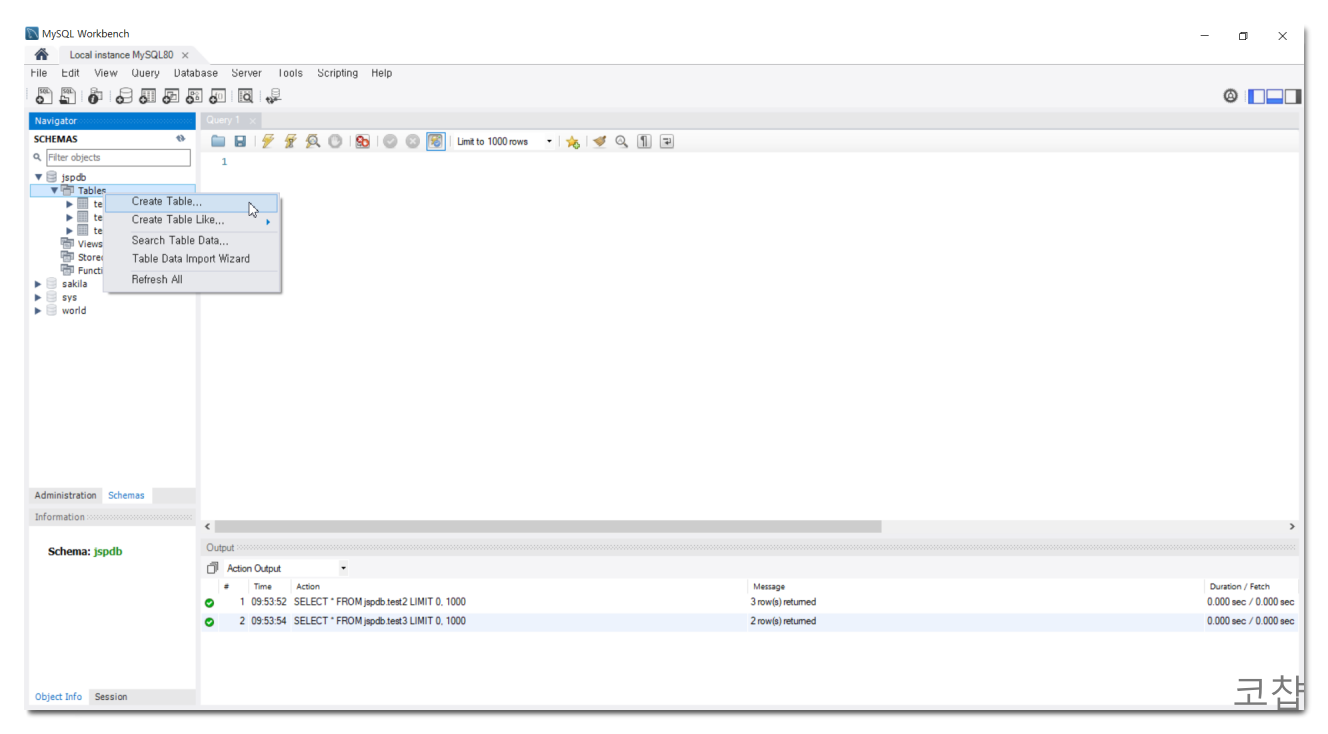Click the editor horizontal scrollbar

pyautogui.click(x=547, y=526)
